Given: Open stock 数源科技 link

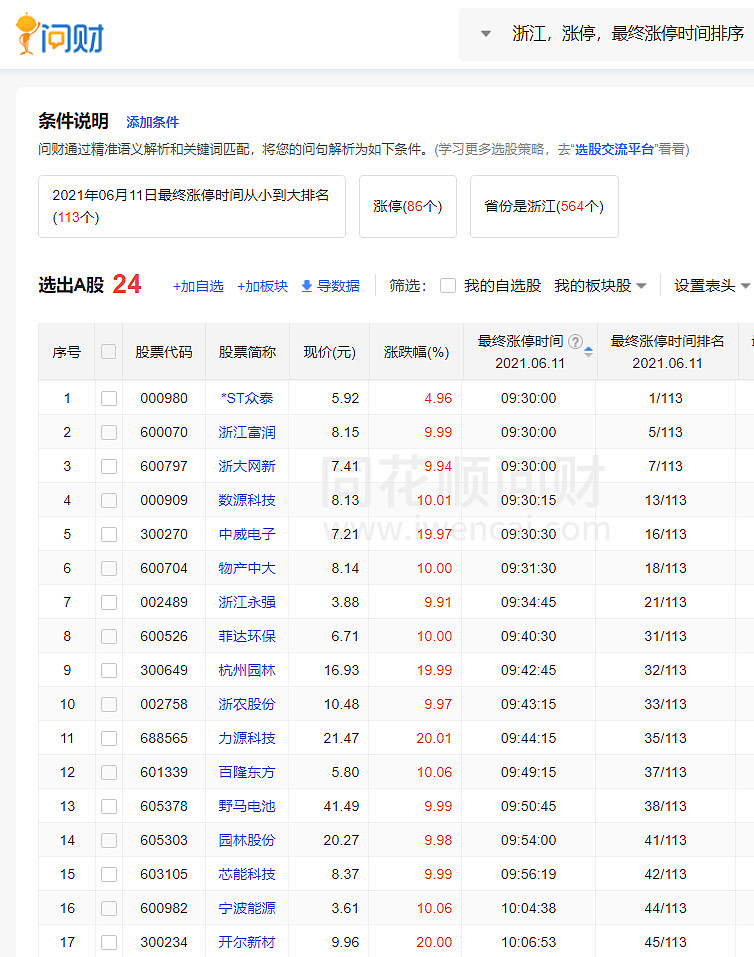Looking at the screenshot, I should click(247, 500).
